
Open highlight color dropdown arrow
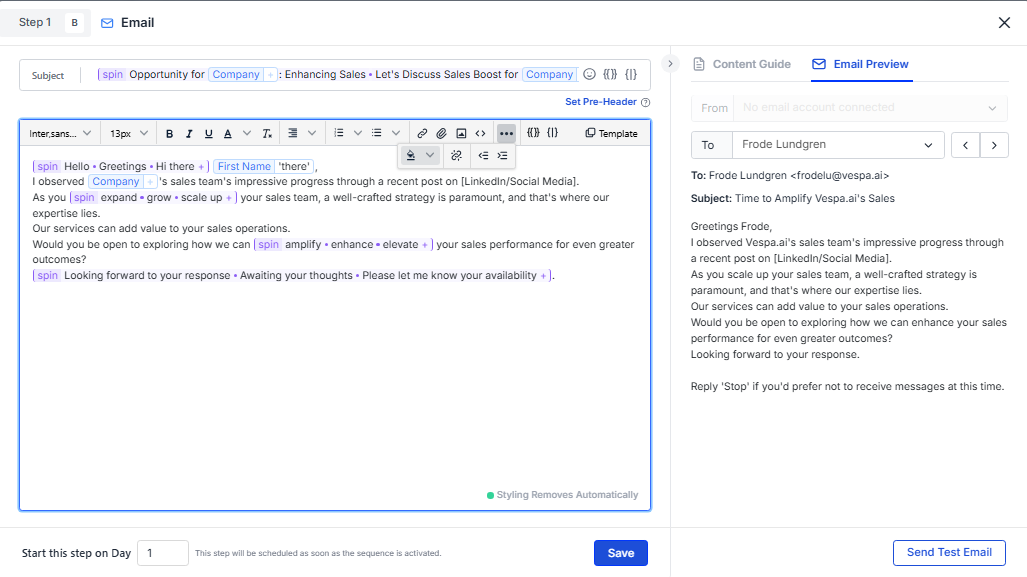pyautogui.click(x=430, y=156)
